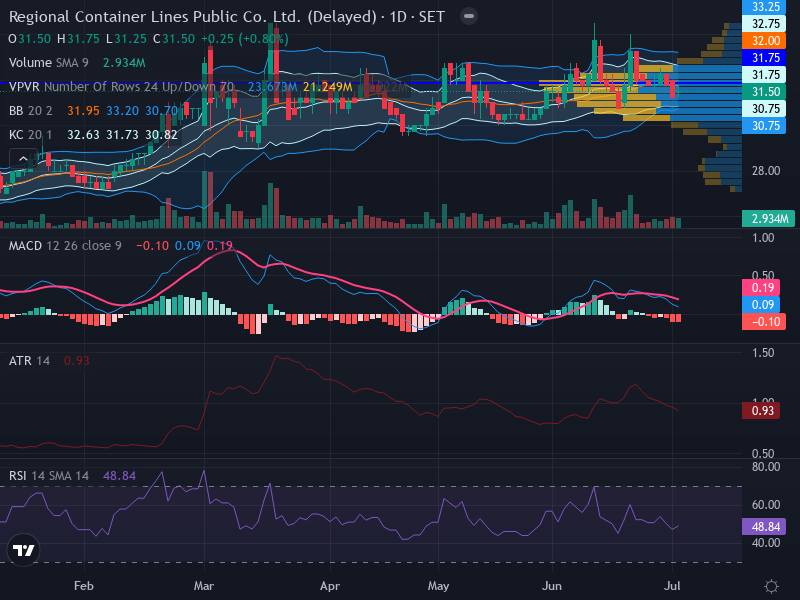Viewport: 800px width, 600px height.
Task: Click the C31.50 close value in header
Action: [x=174, y=39]
